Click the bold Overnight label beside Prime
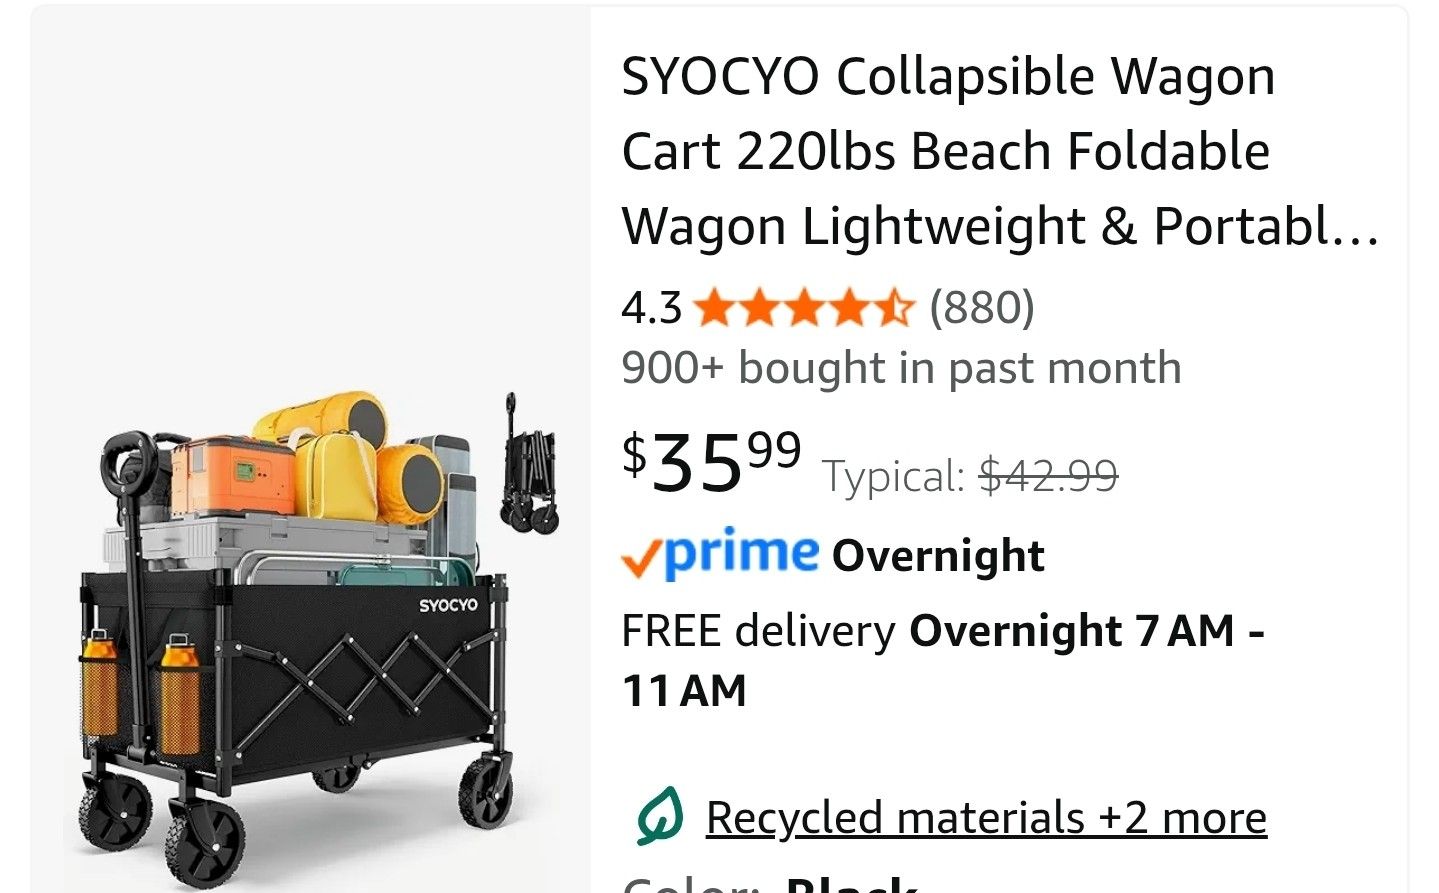 pyautogui.click(x=938, y=556)
